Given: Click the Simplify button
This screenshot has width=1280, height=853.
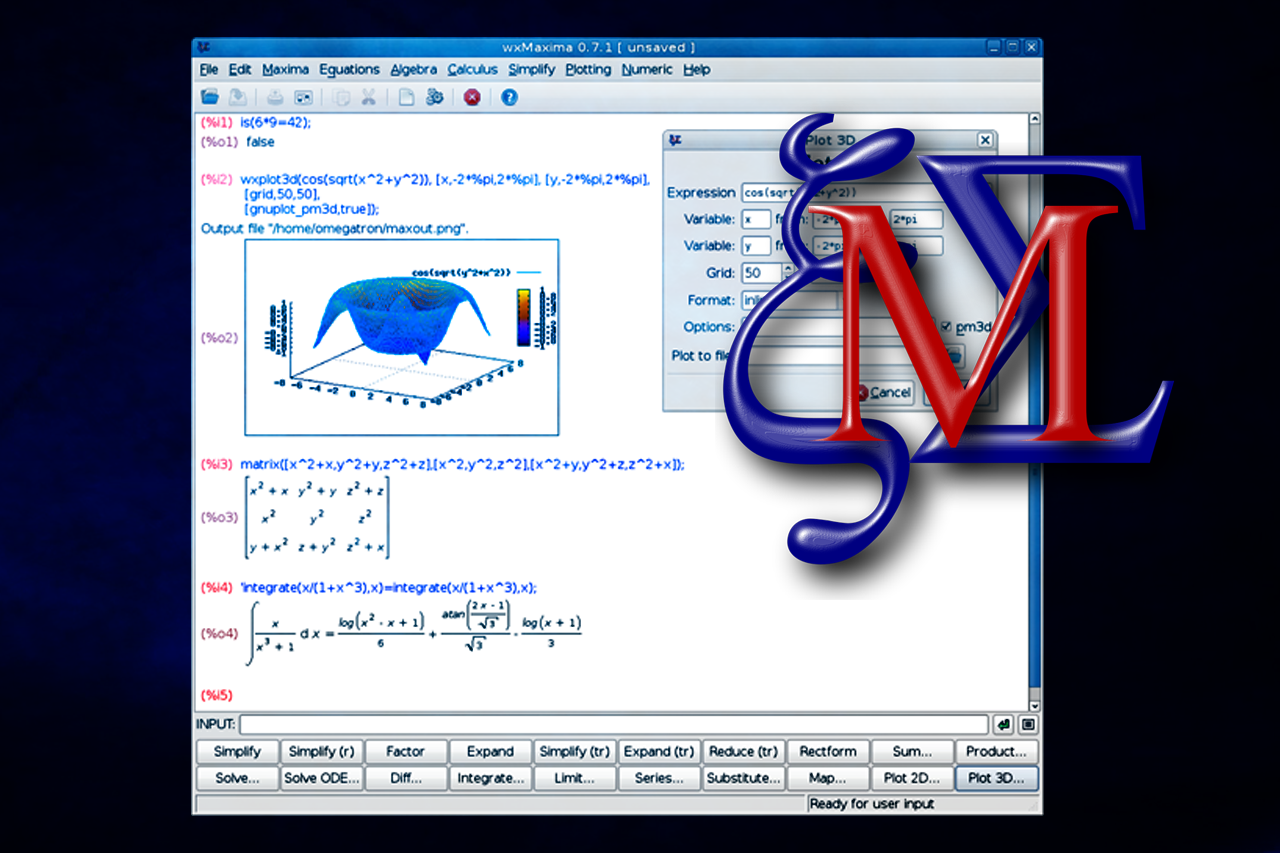Looking at the screenshot, I should click(238, 752).
